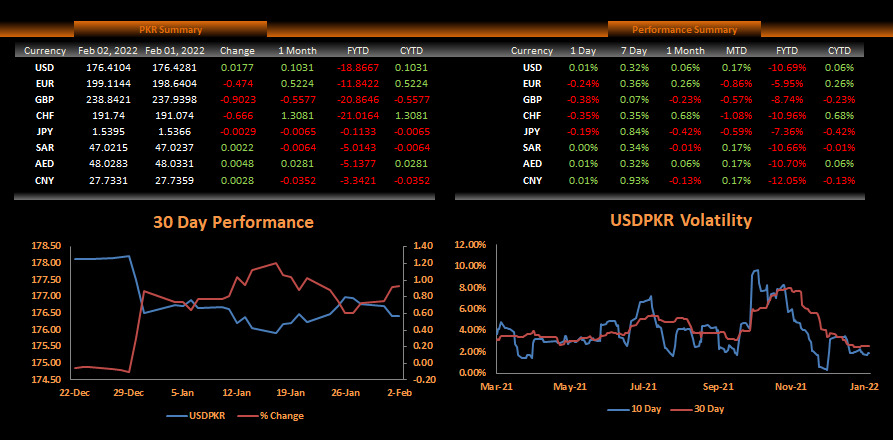Select the Nov-21 date axis label

(791, 386)
